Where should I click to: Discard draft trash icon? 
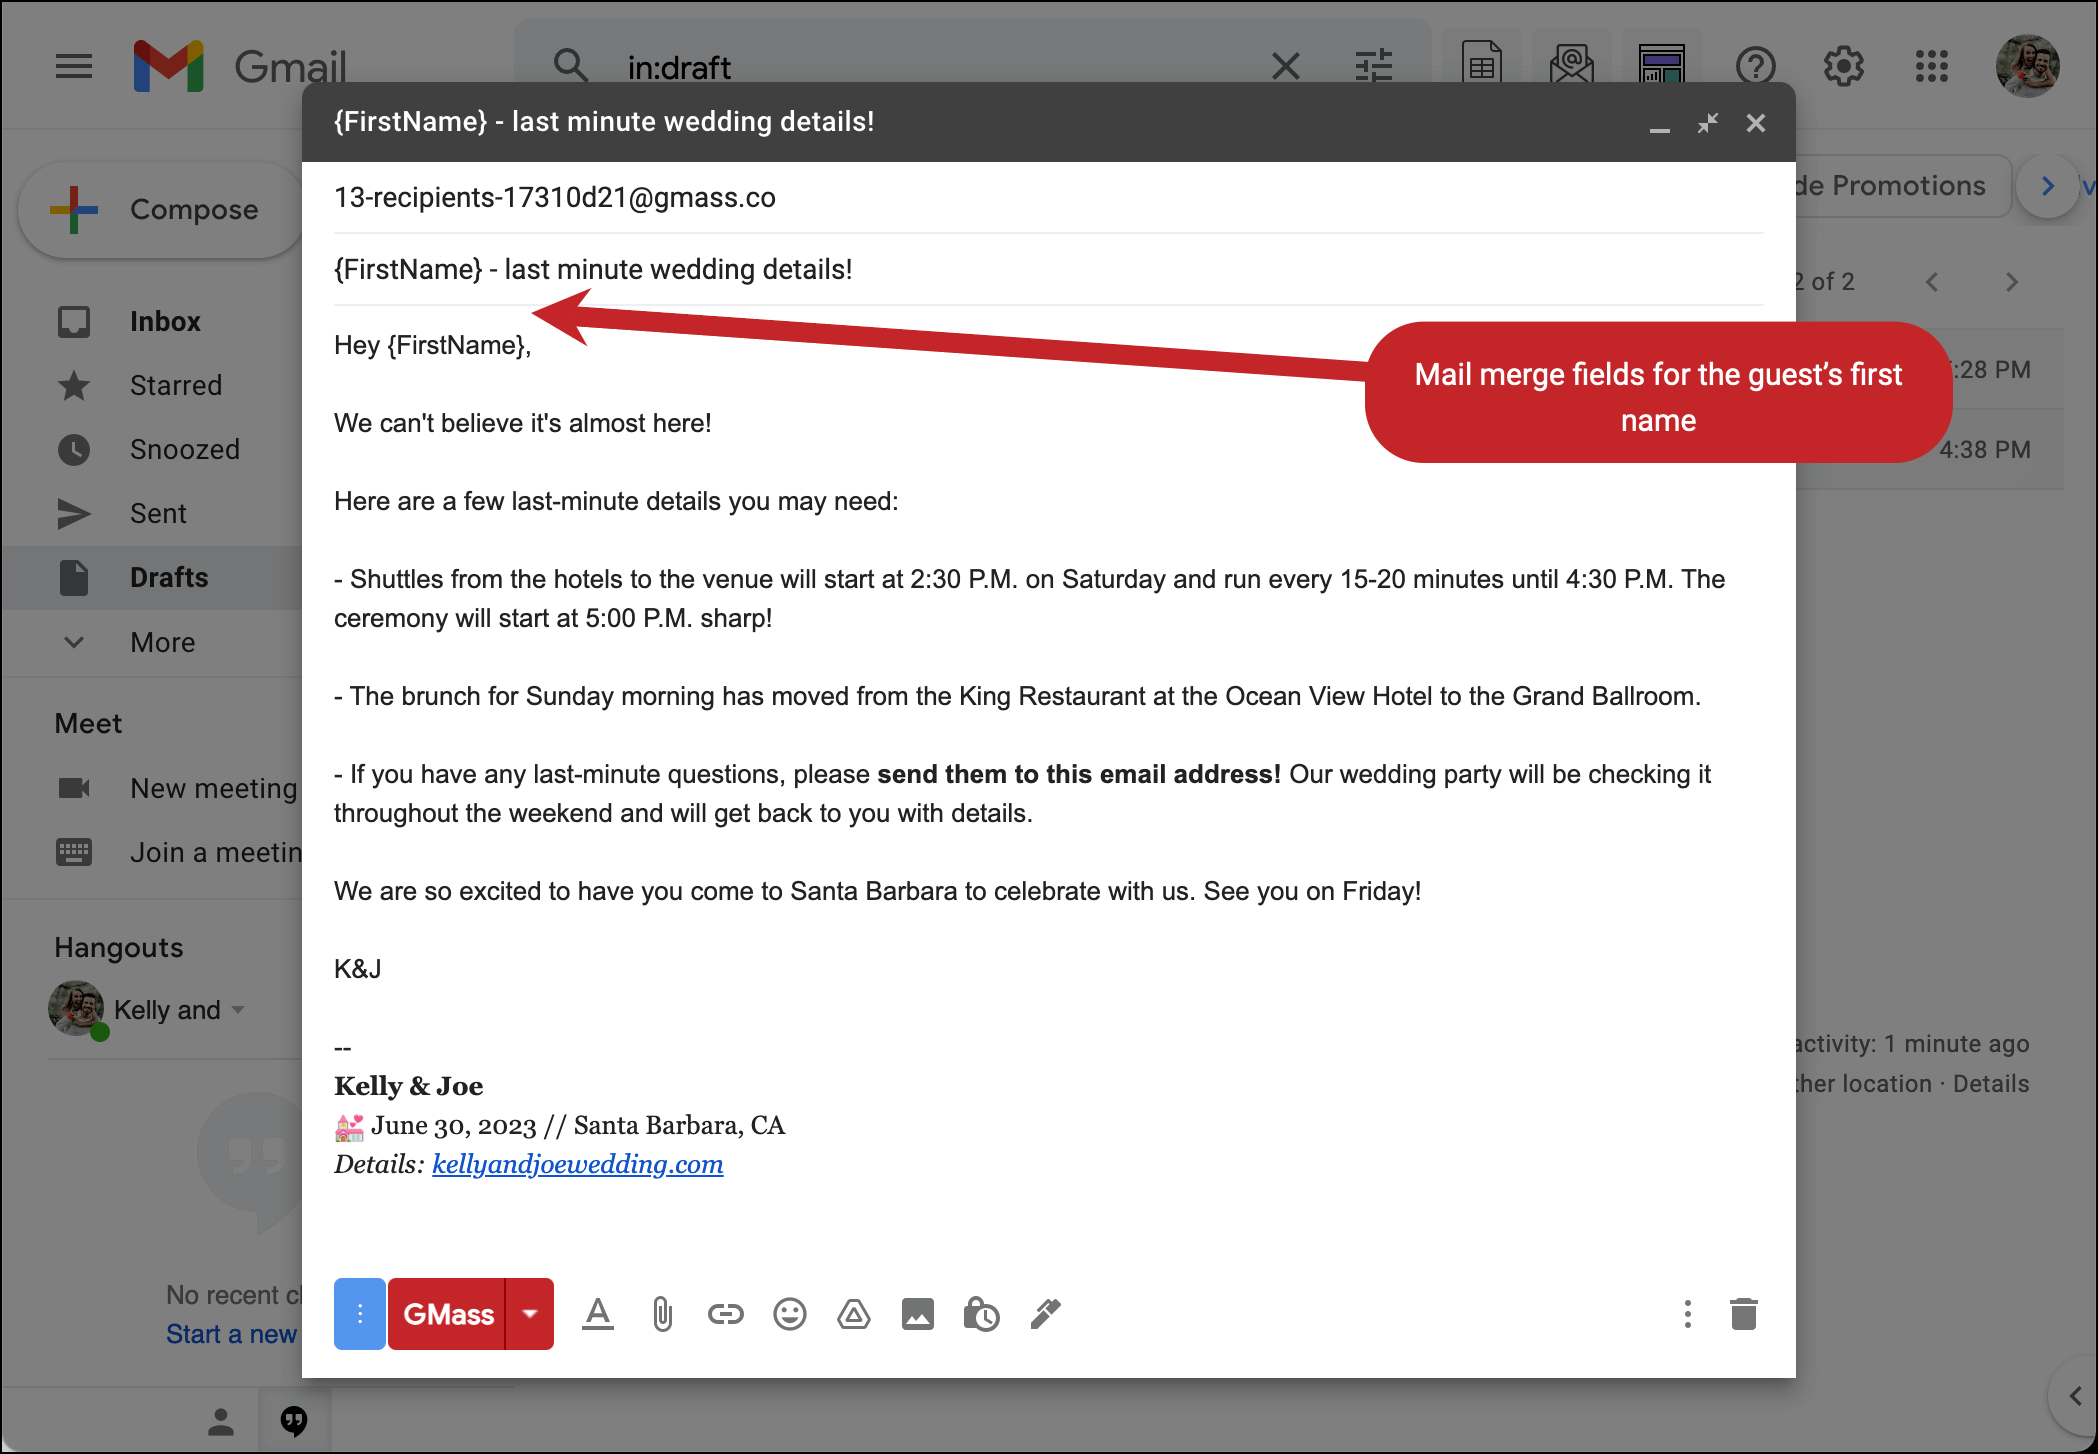click(x=1744, y=1314)
